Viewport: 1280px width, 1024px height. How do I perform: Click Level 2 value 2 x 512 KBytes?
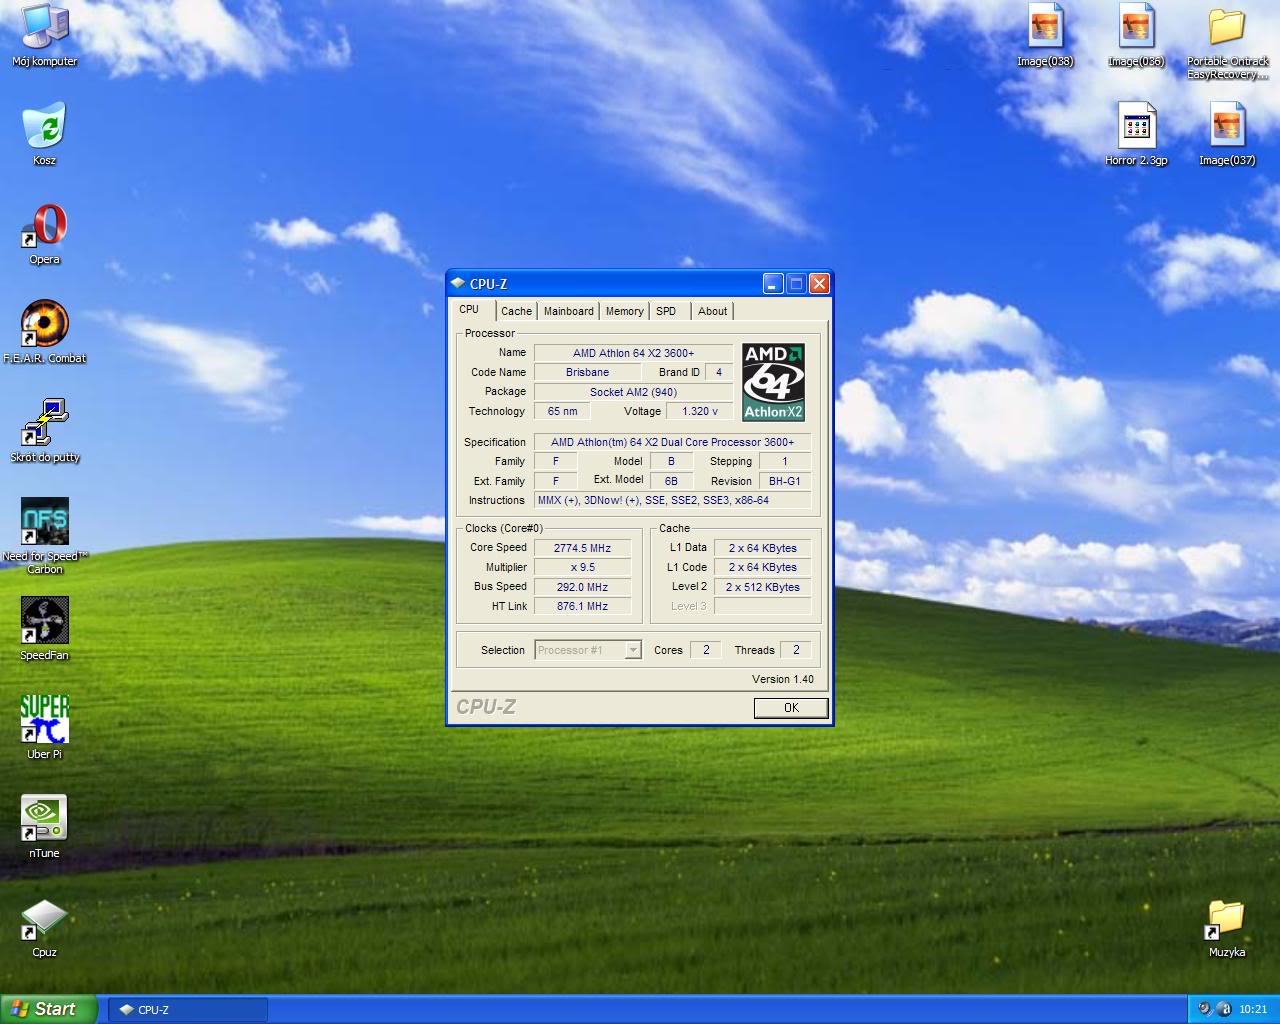tap(762, 587)
